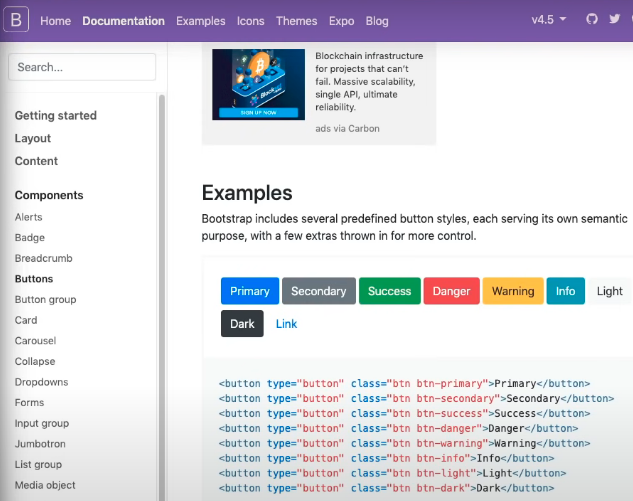Image resolution: width=633 pixels, height=501 pixels.
Task: Expand Content sidebar section
Action: 36,161
